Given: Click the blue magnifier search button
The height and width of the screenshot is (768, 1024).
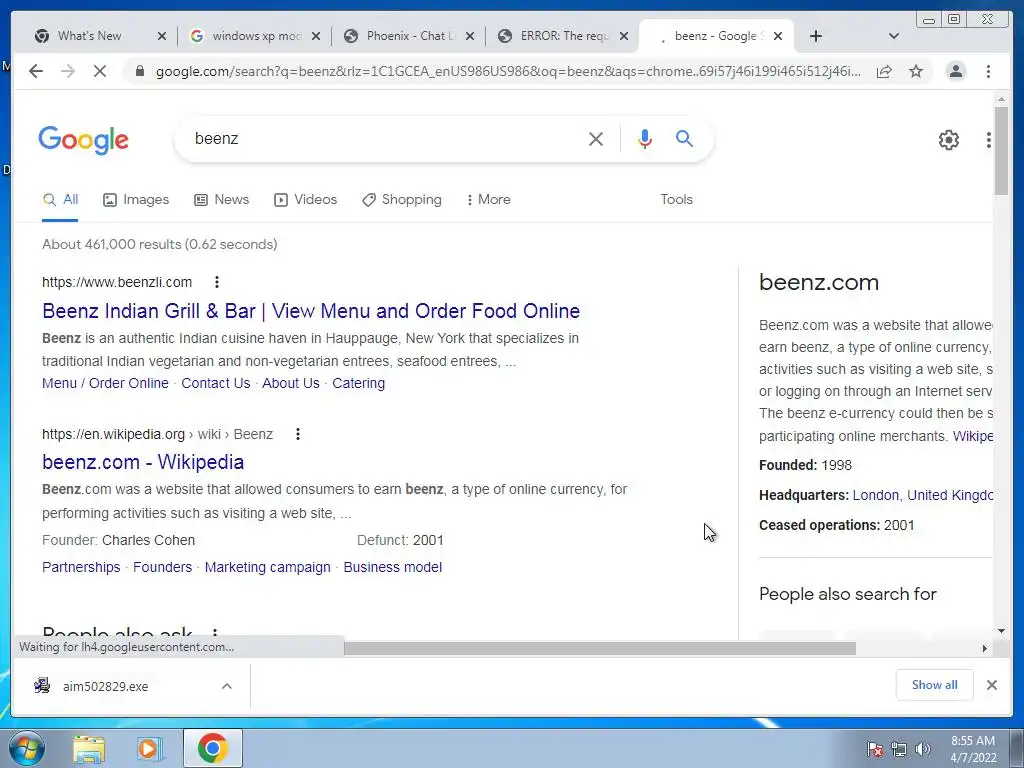Looking at the screenshot, I should coord(684,138).
